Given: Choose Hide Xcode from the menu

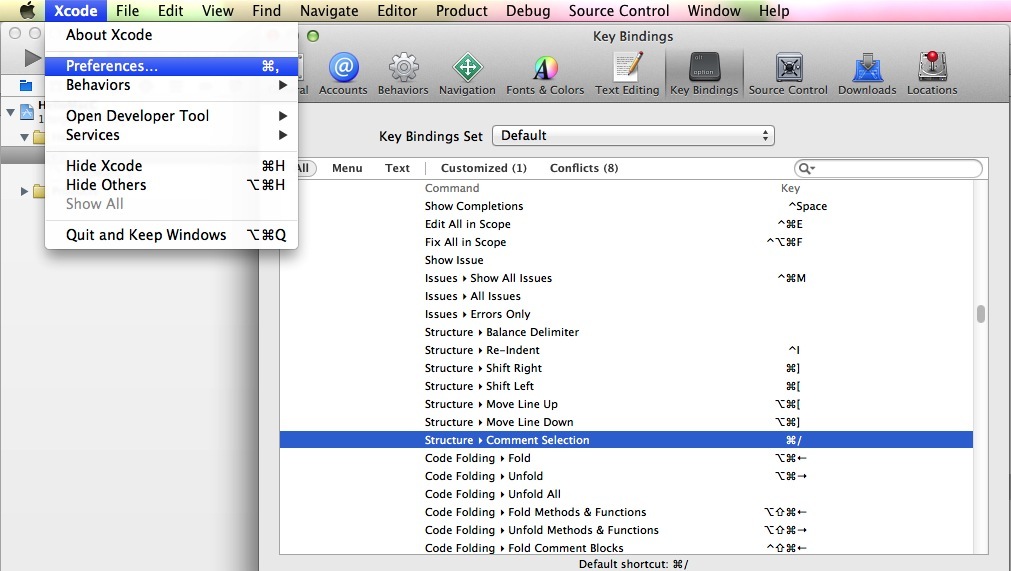Looking at the screenshot, I should (x=172, y=166).
